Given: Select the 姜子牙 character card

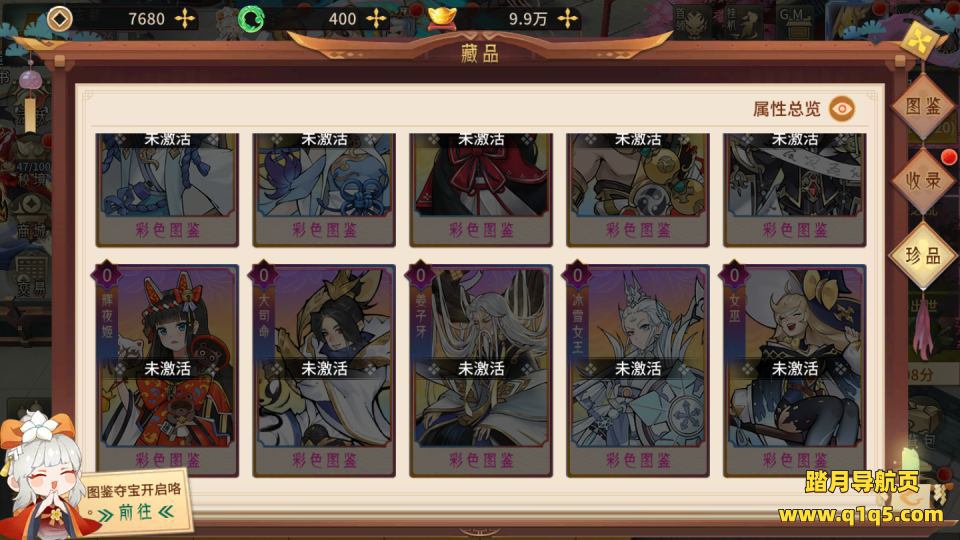Looking at the screenshot, I should click(x=481, y=370).
